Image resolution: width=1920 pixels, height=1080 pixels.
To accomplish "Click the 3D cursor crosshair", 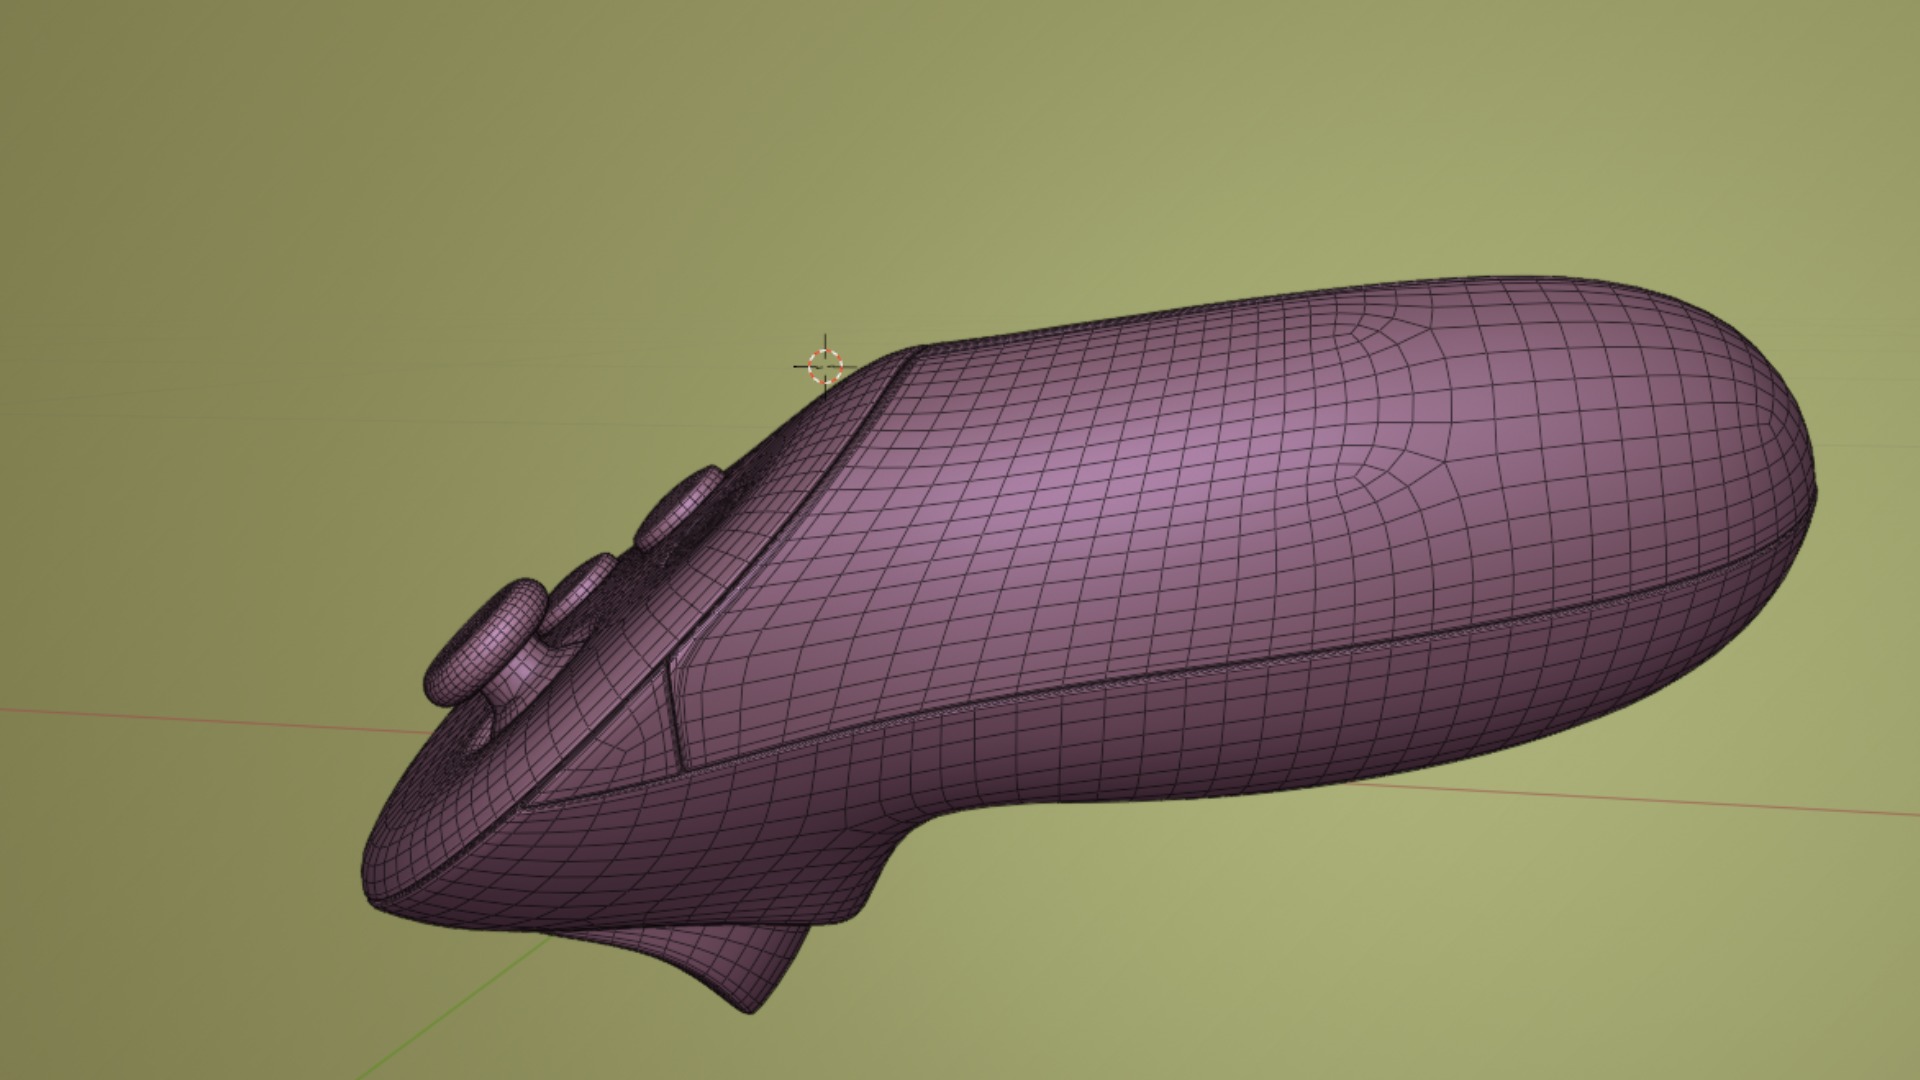I will click(825, 367).
